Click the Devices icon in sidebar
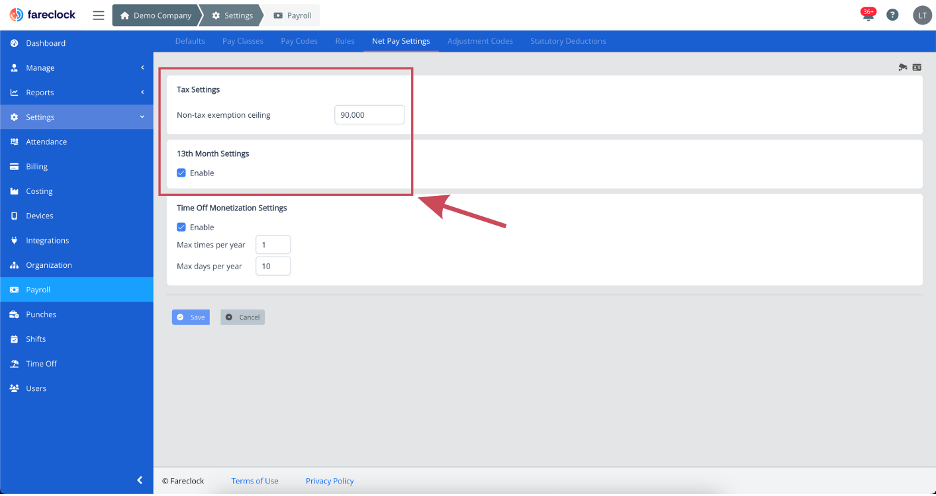This screenshot has width=936, height=496. coord(14,216)
